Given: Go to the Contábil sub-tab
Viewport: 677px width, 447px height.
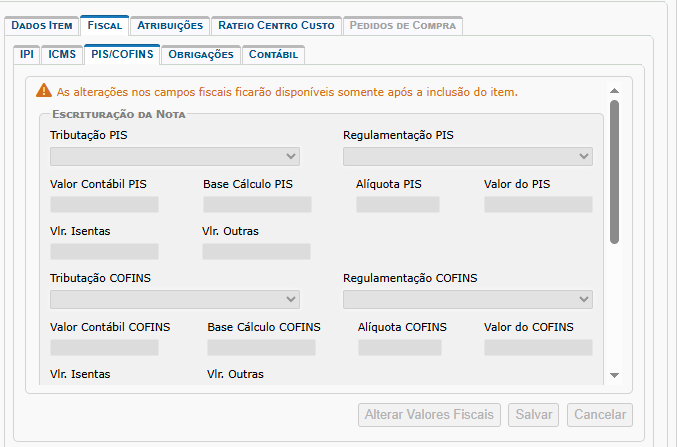Looking at the screenshot, I should pos(272,55).
